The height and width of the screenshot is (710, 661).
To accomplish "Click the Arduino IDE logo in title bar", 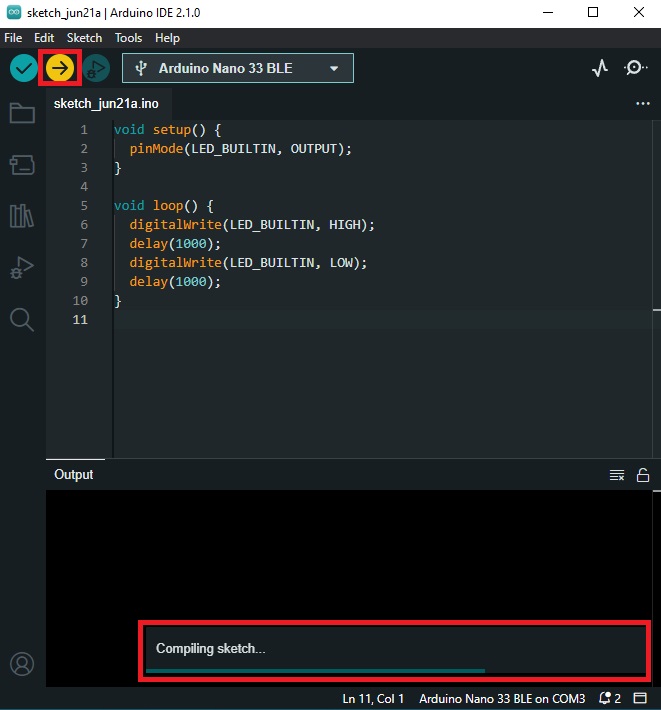I will click(14, 12).
